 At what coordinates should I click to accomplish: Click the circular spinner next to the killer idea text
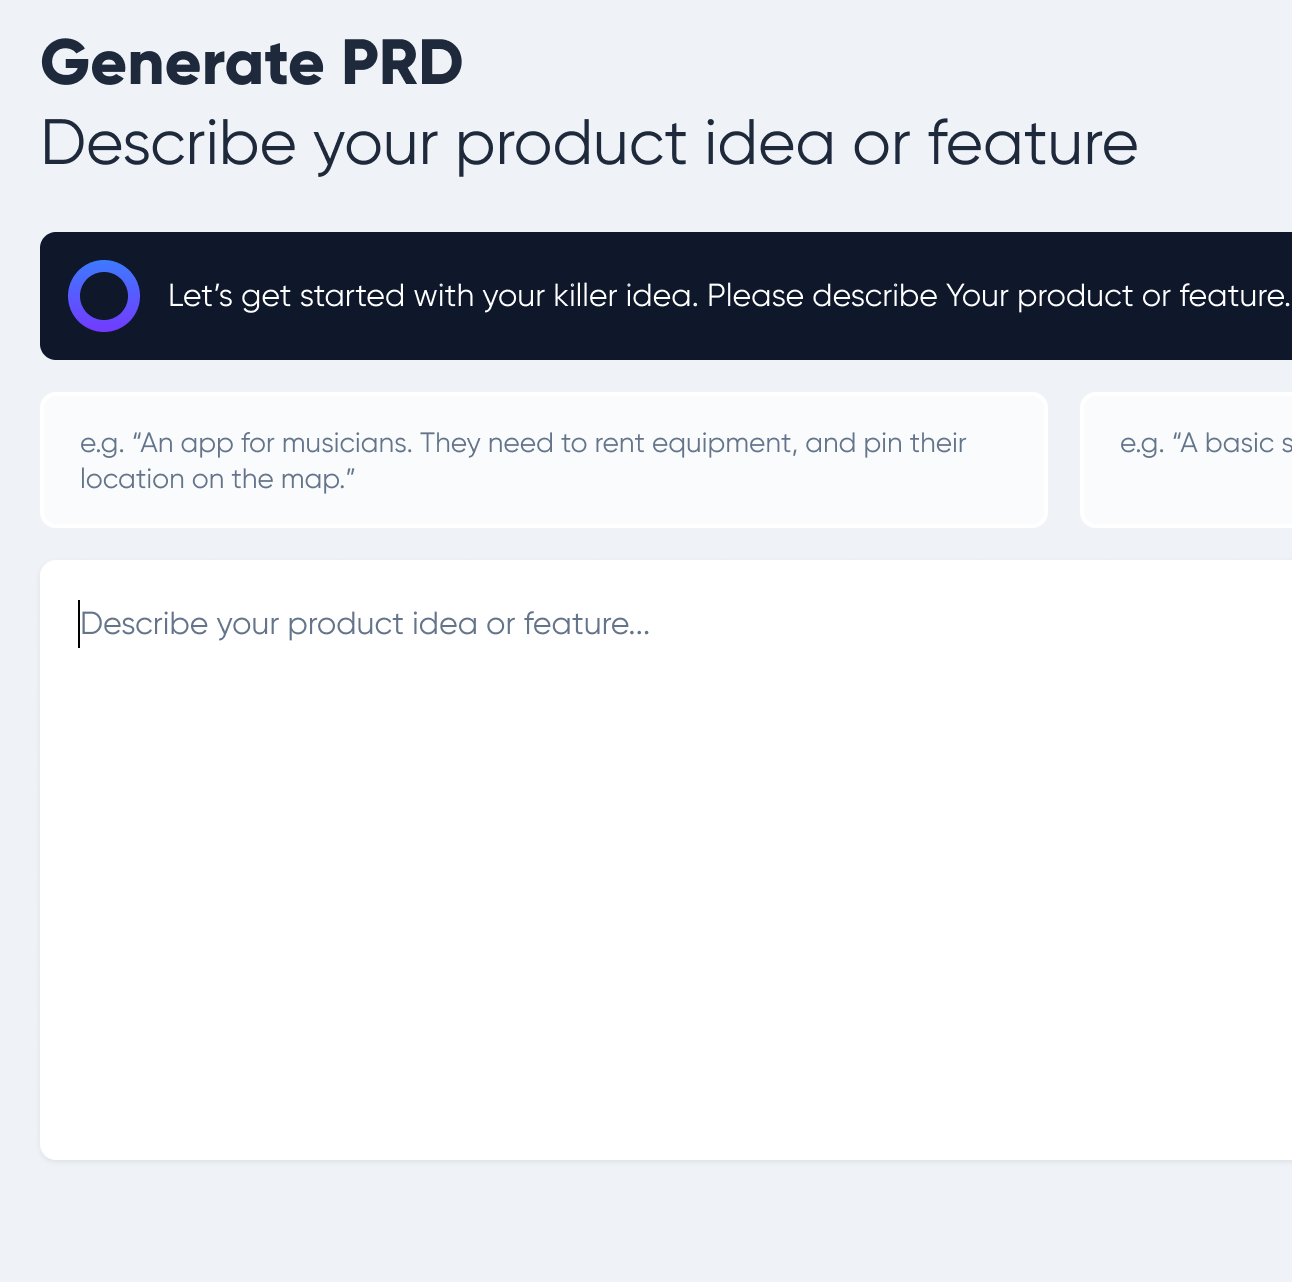click(x=104, y=296)
